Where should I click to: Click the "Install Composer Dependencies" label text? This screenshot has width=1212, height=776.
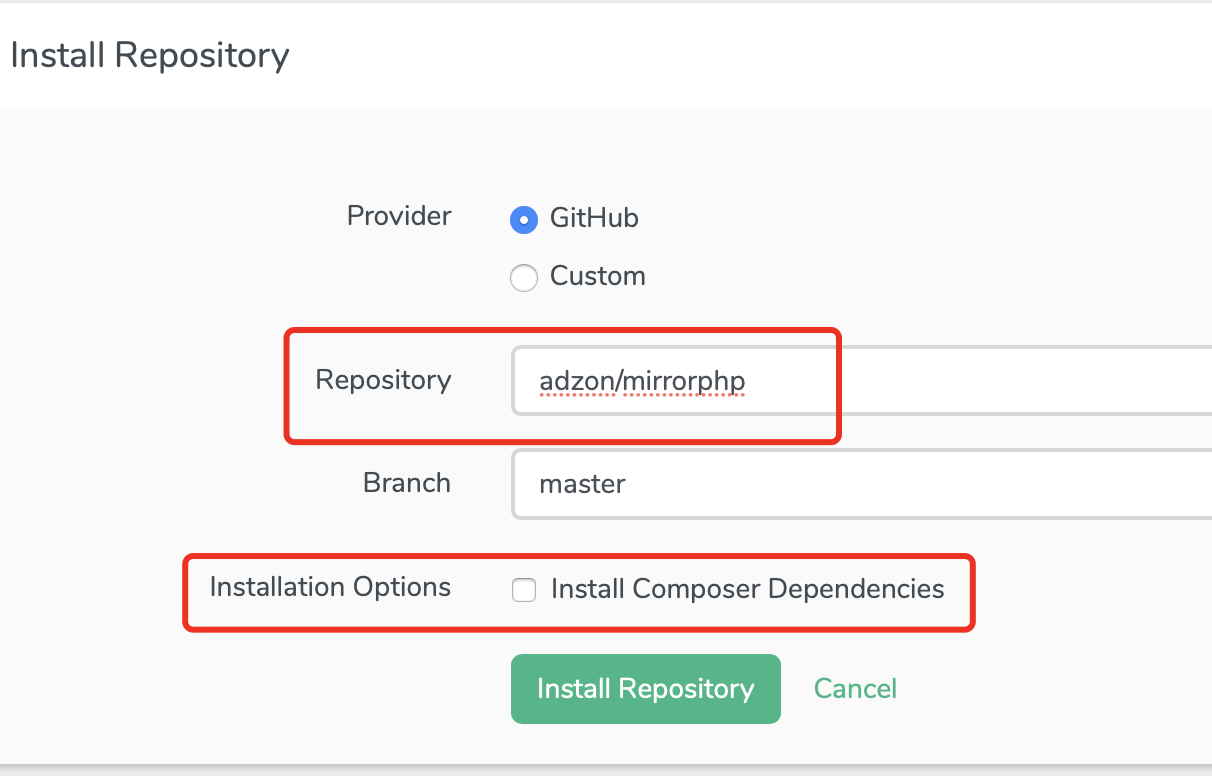747,589
